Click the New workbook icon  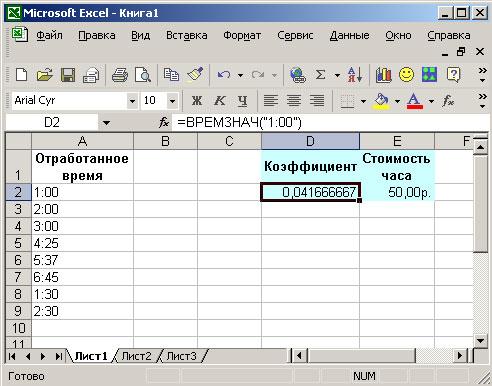point(22,75)
